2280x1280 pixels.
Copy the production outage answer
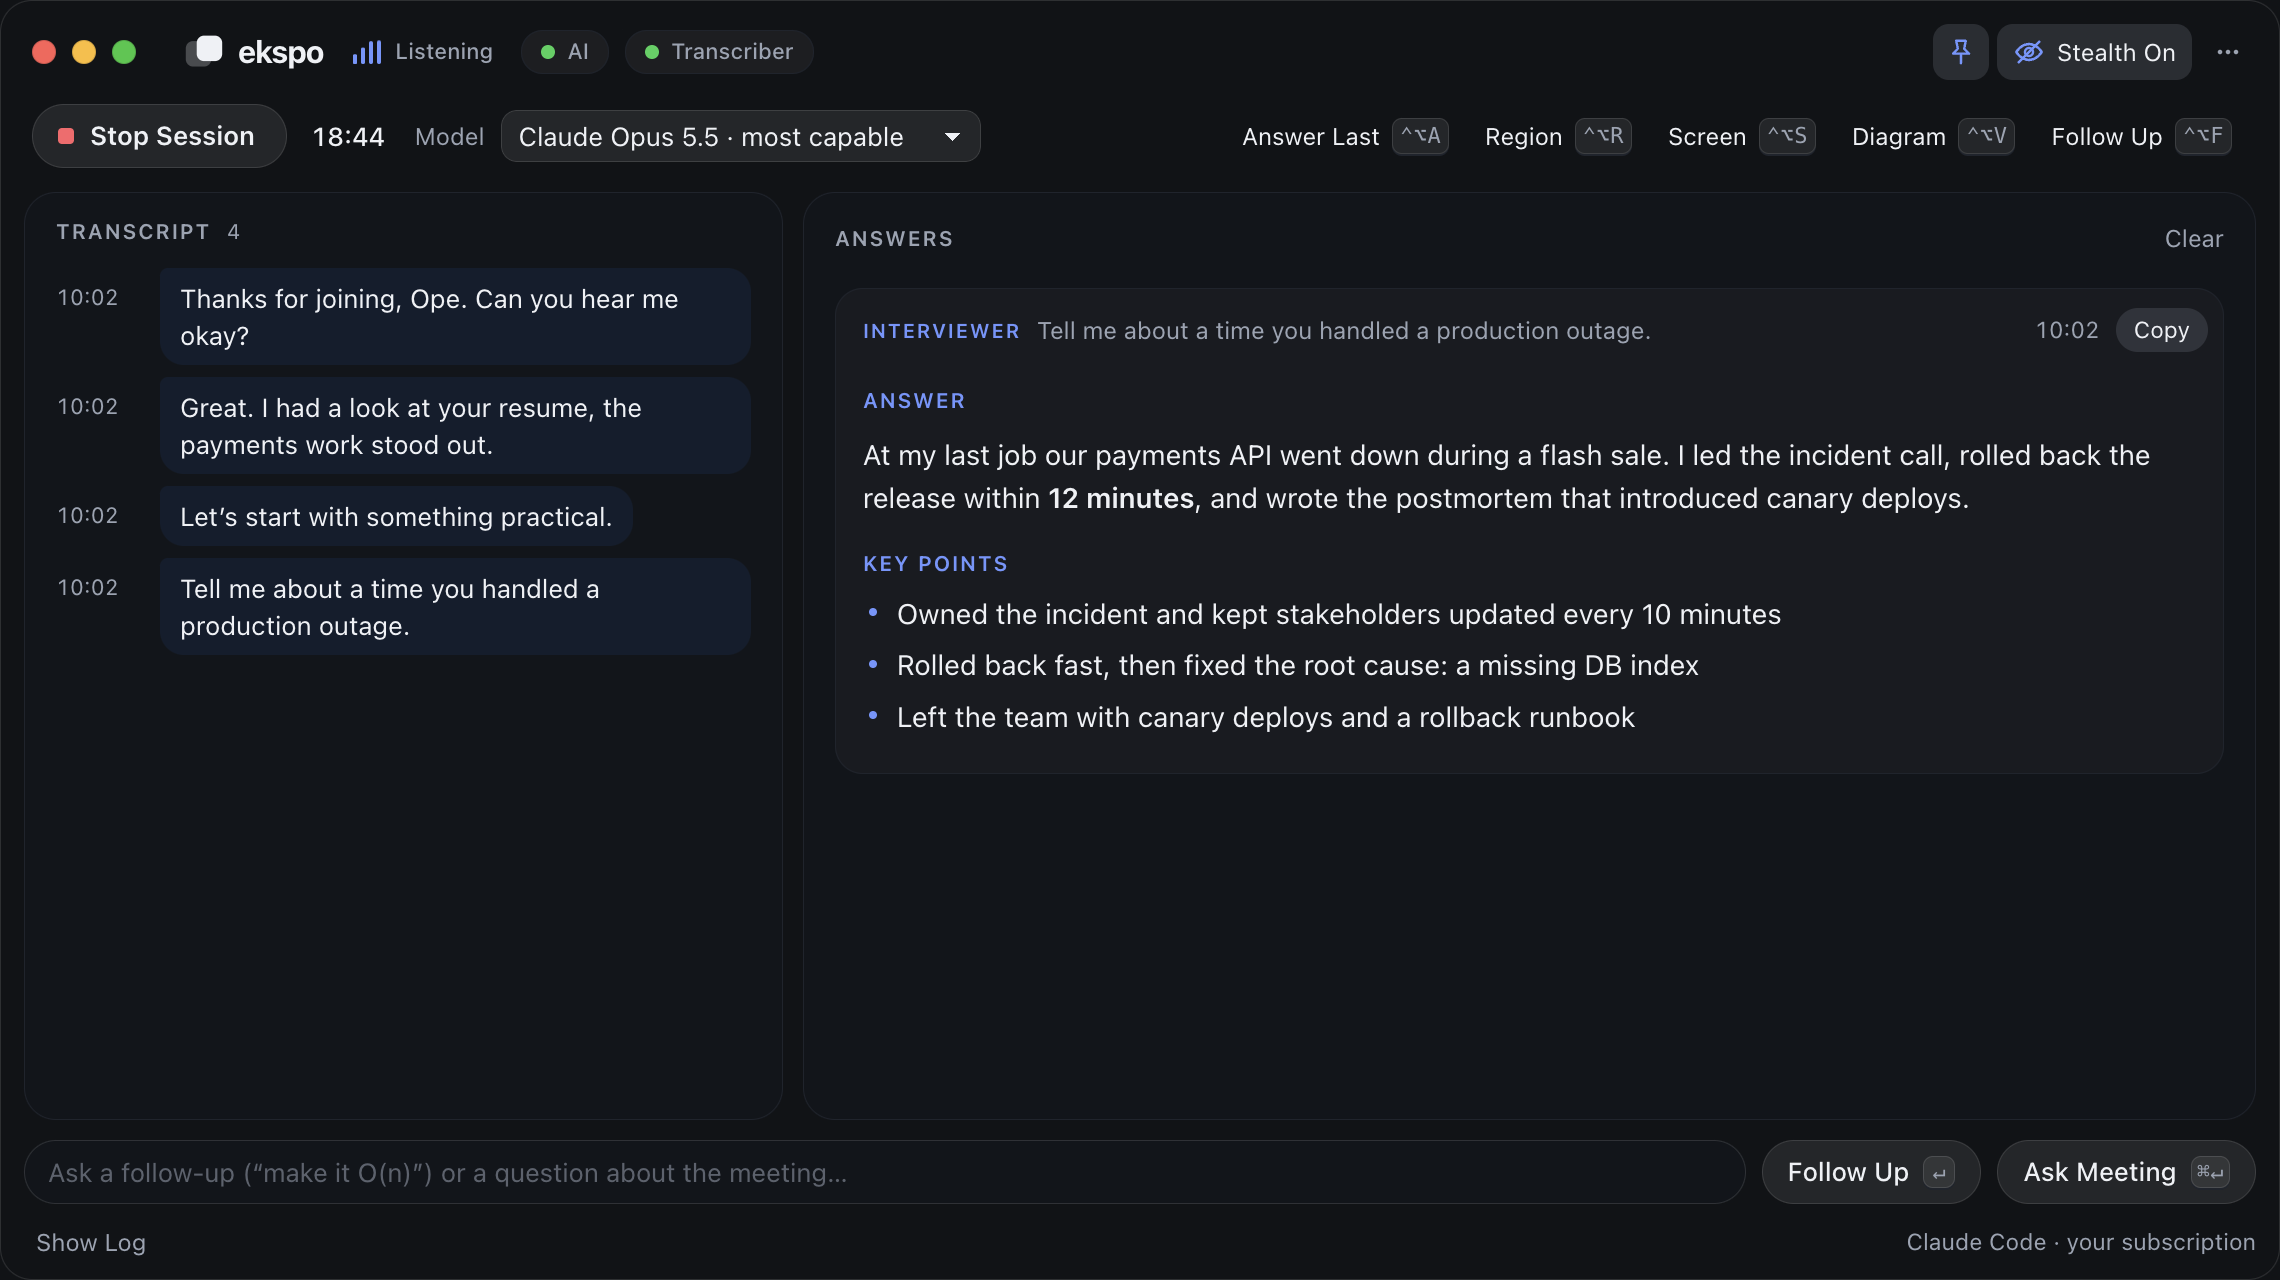click(2161, 330)
